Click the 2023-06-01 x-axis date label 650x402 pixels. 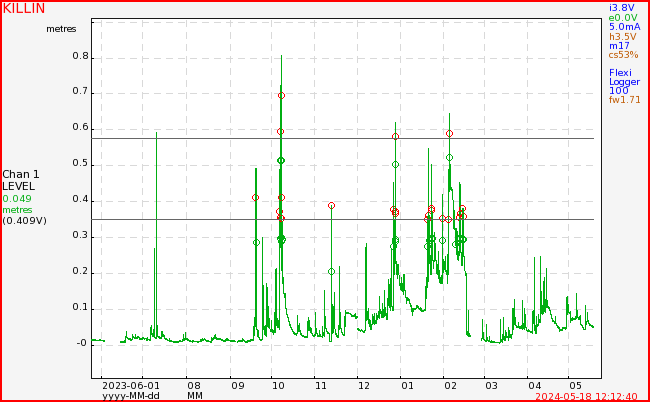[x=131, y=386]
